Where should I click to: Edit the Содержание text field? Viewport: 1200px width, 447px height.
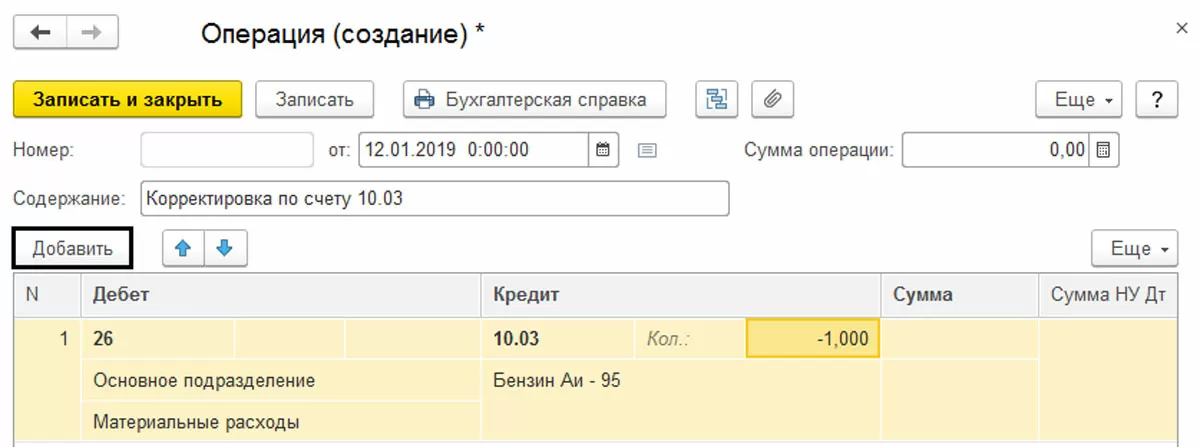click(435, 198)
